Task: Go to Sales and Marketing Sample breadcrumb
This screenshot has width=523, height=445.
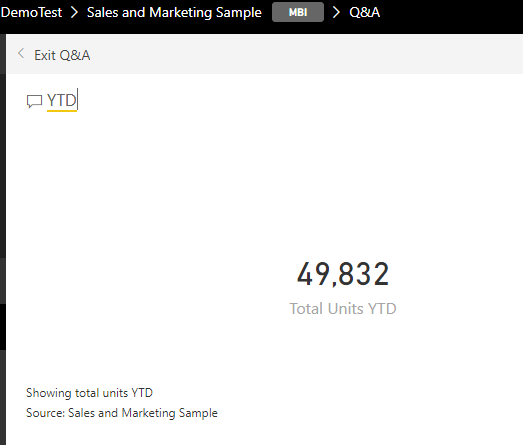Action: point(174,12)
